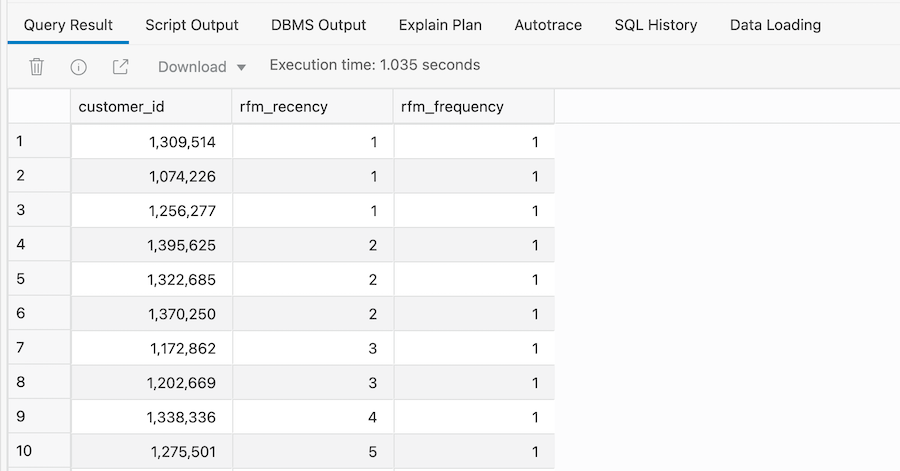Click the trash delete results icon
The image size is (900, 471).
tap(36, 67)
